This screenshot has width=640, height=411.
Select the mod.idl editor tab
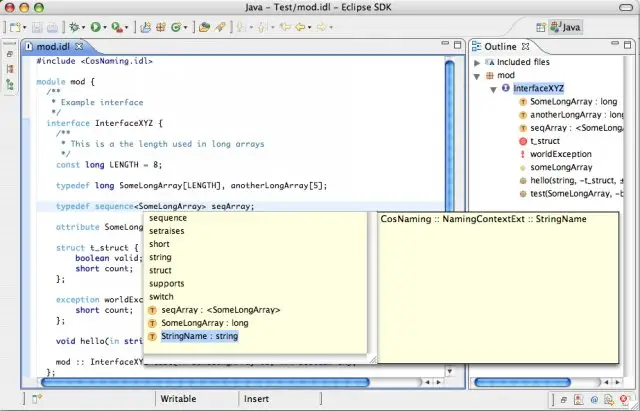[x=53, y=47]
